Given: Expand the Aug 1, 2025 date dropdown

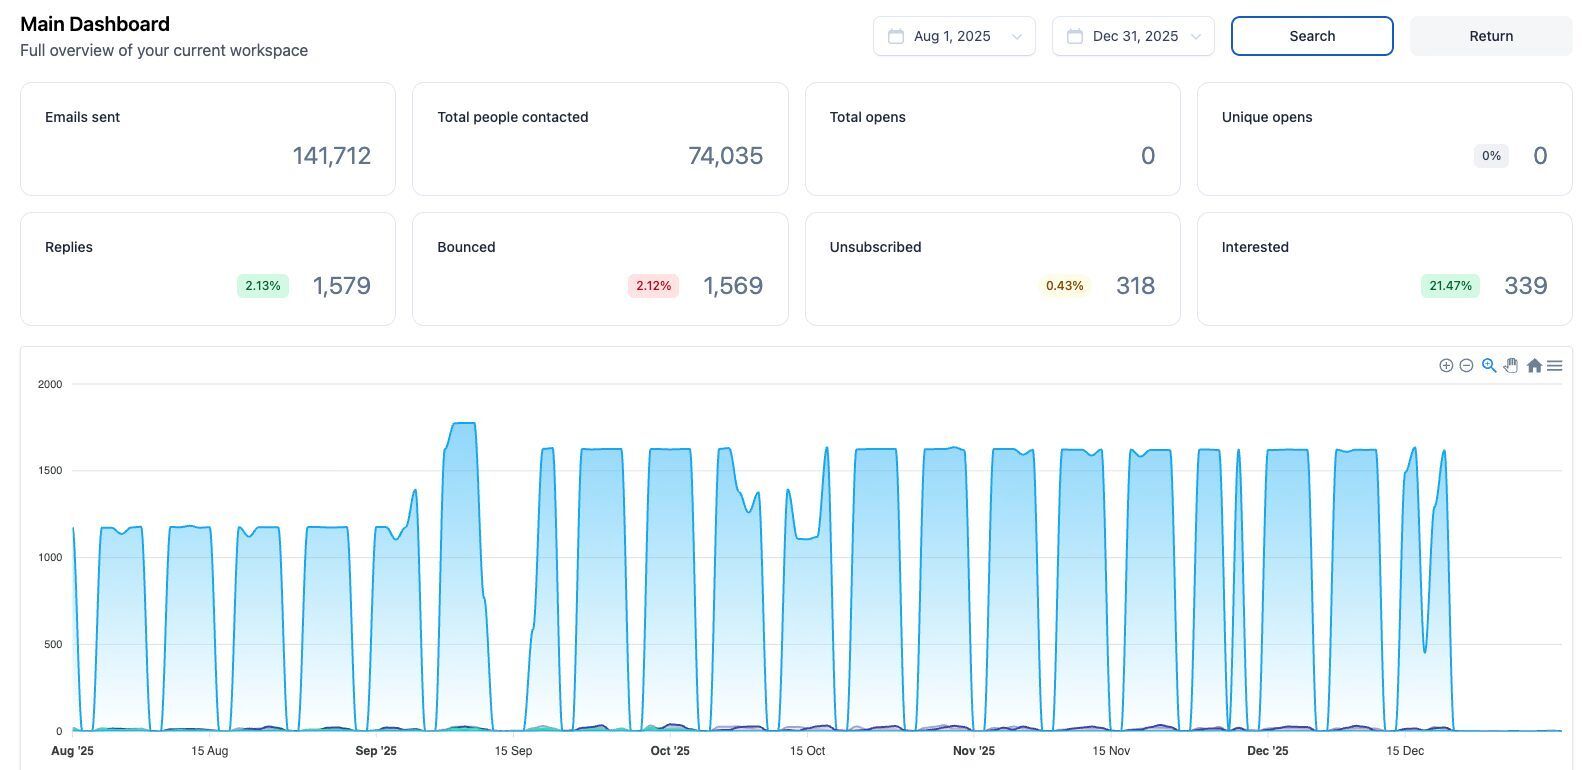Looking at the screenshot, I should tap(954, 36).
